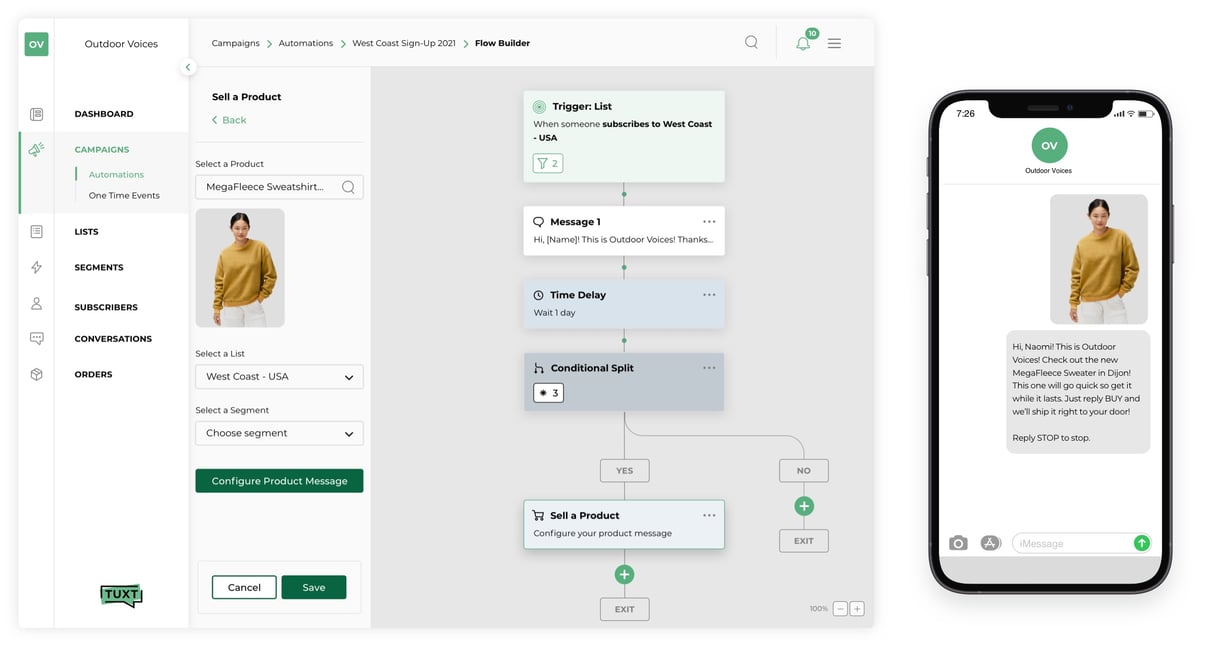The width and height of the screenshot is (1220, 648).
Task: Click the Conversations chat bubble icon
Action: click(36, 339)
